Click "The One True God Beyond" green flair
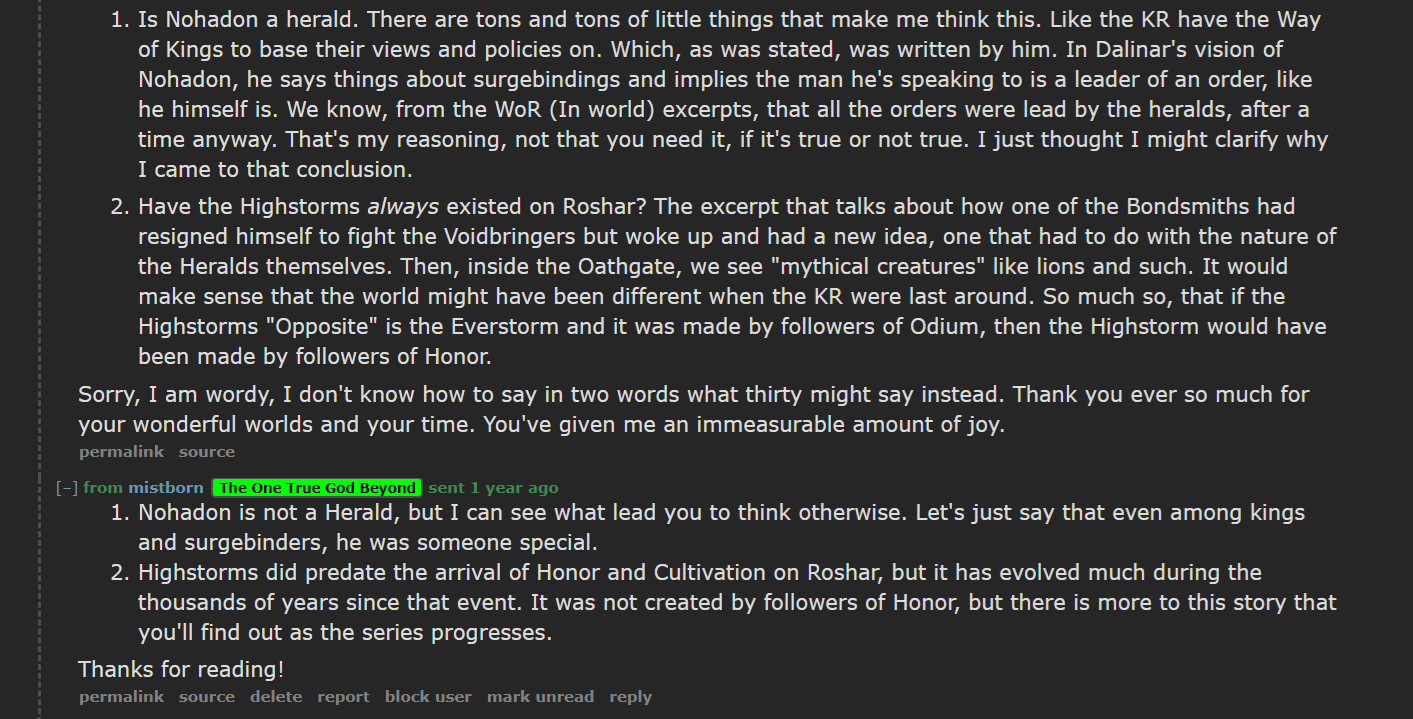 (317, 488)
